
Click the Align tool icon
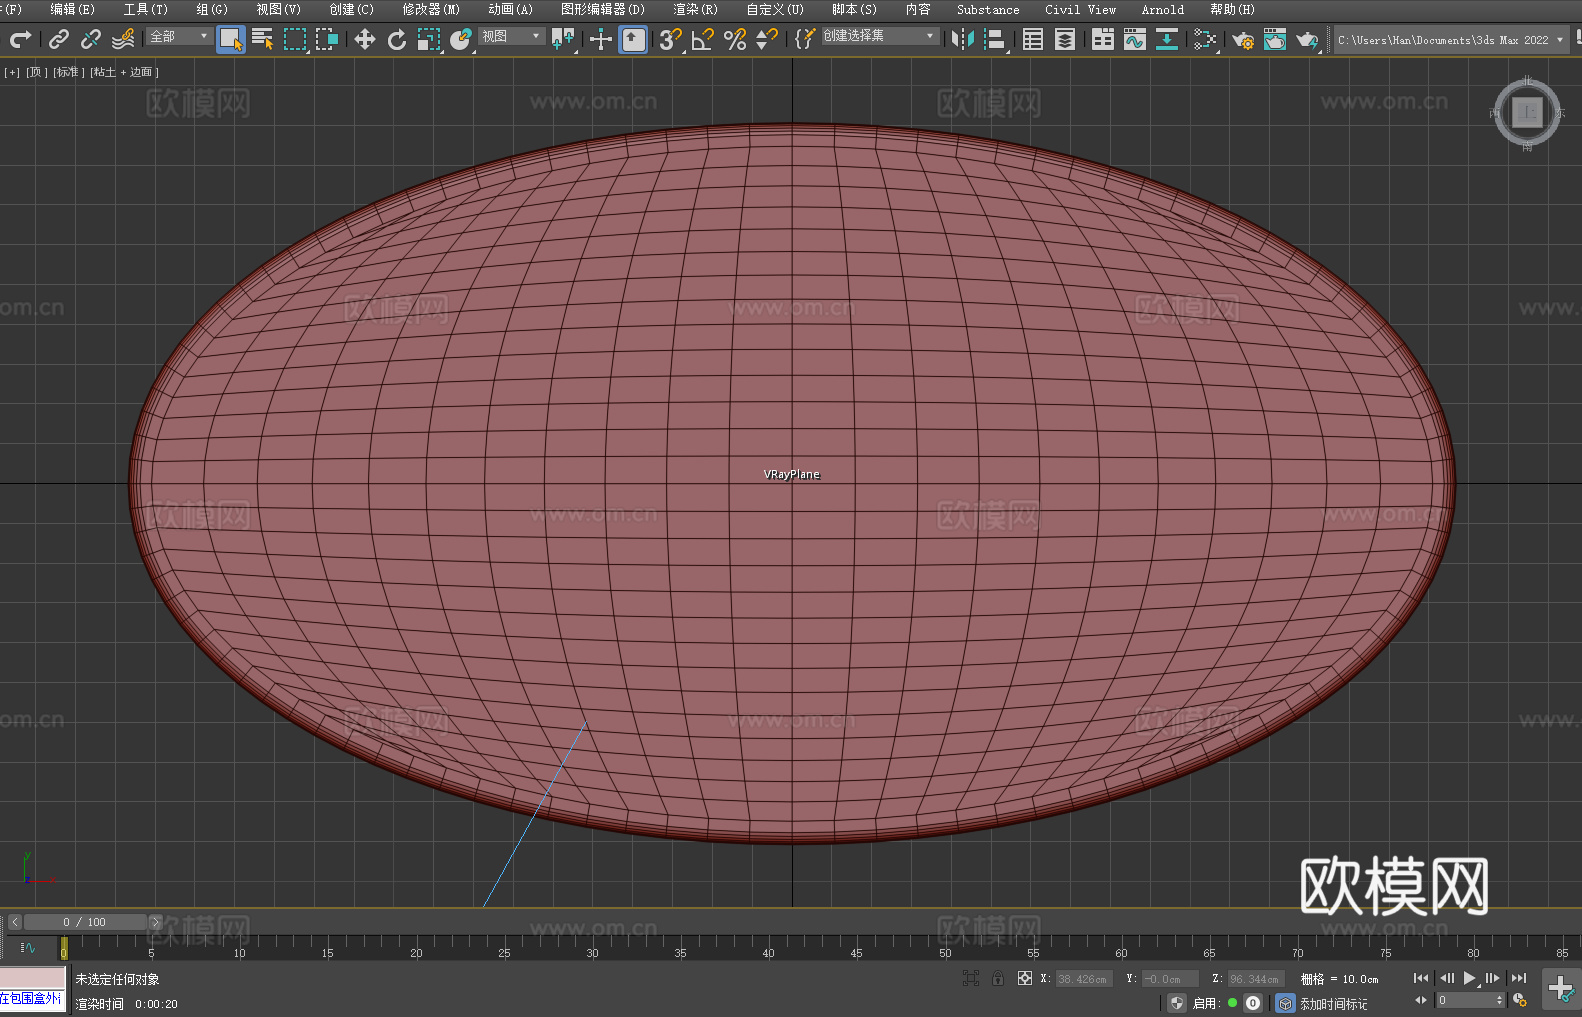tap(995, 39)
